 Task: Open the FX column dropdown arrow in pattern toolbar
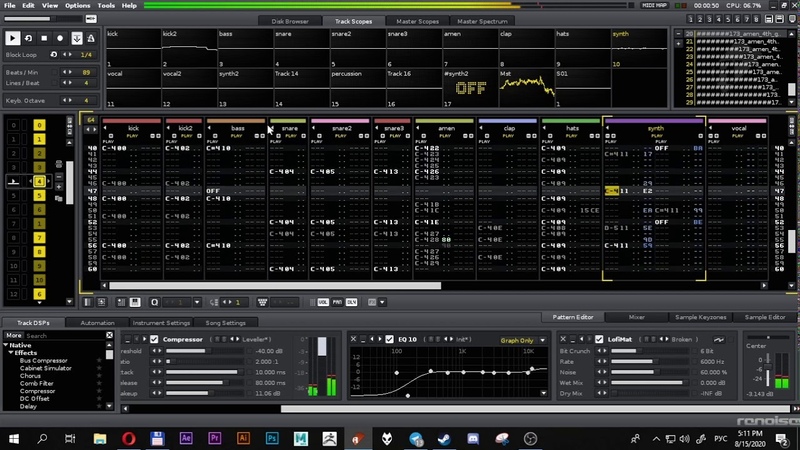point(382,303)
